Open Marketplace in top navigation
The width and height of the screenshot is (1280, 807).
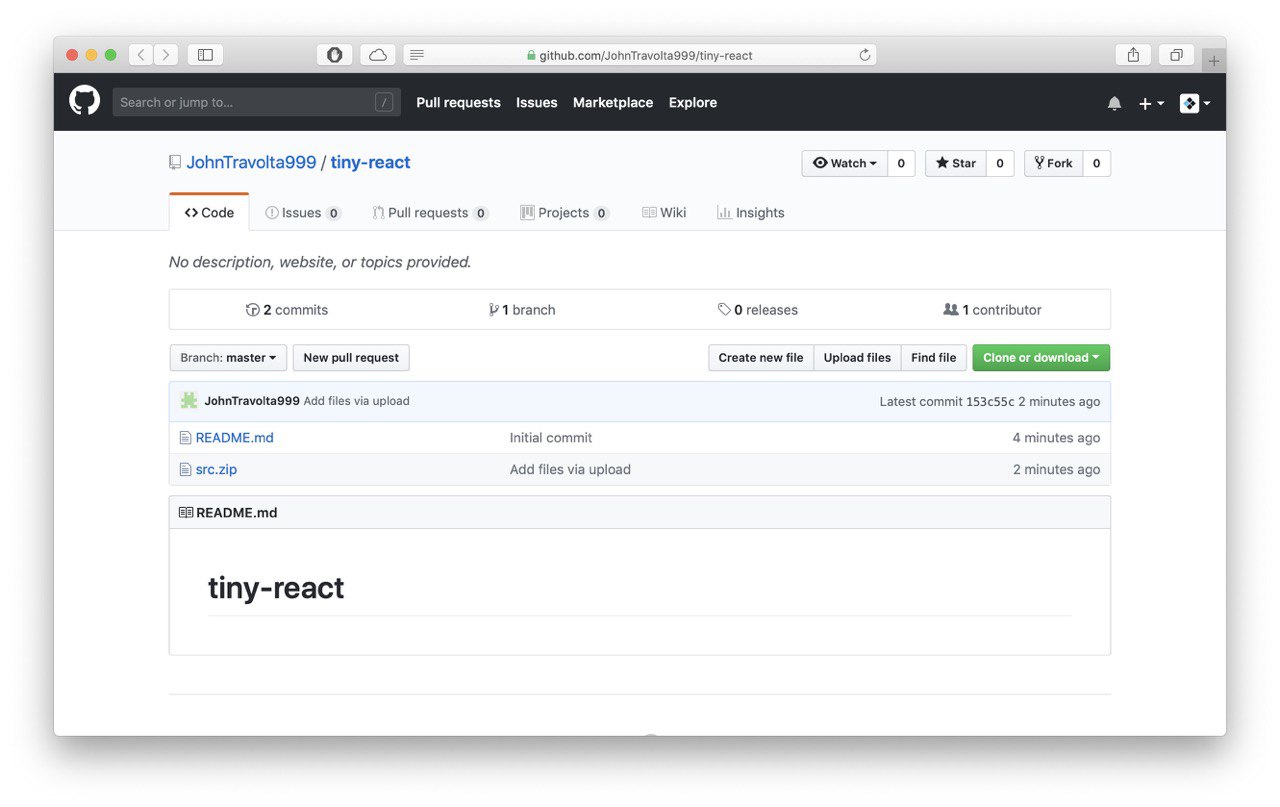pos(613,102)
